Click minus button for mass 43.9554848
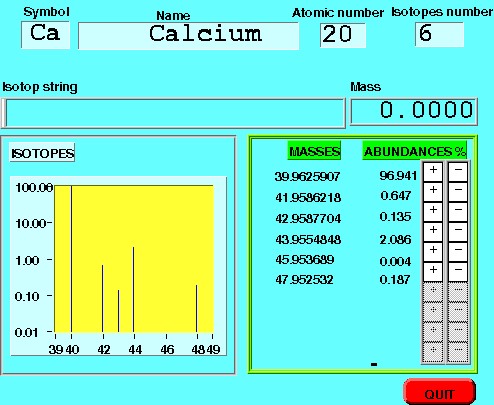Image resolution: width=494 pixels, height=405 pixels. (458, 231)
